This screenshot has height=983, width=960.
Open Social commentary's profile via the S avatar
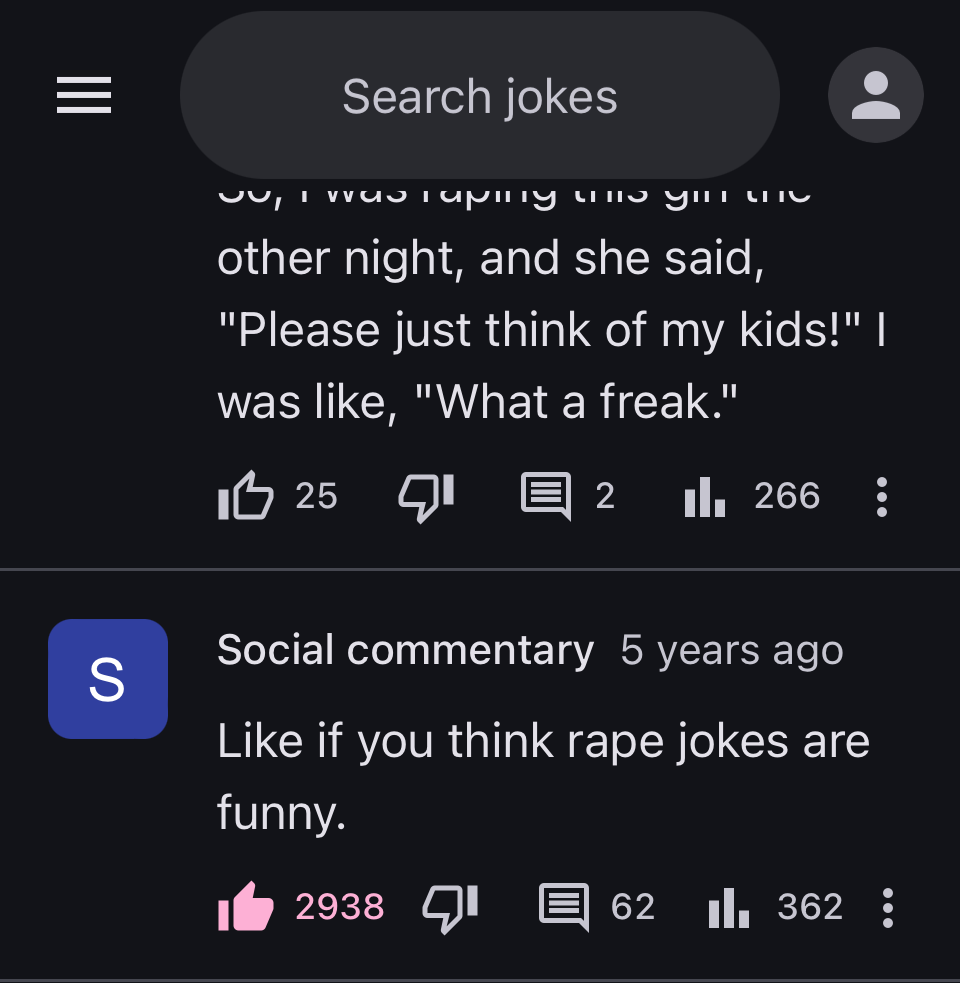(107, 678)
